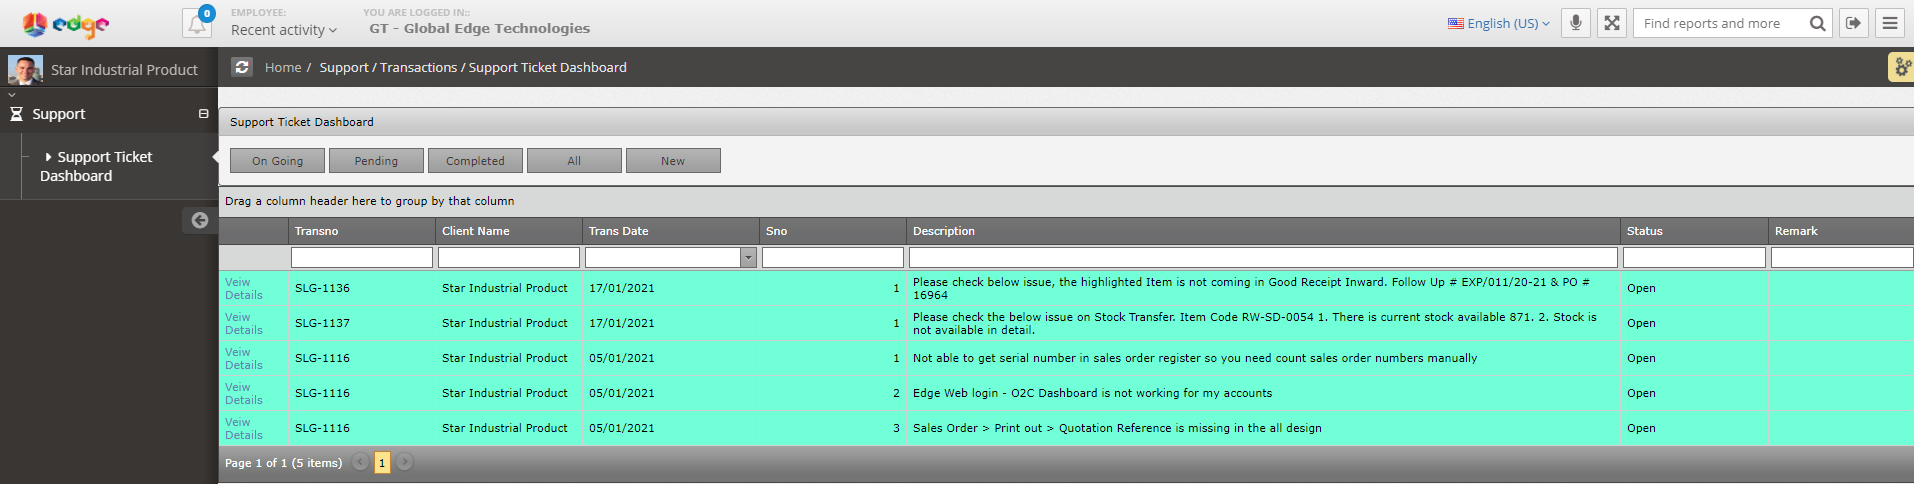Sort by Trans Date column header

[x=671, y=231]
